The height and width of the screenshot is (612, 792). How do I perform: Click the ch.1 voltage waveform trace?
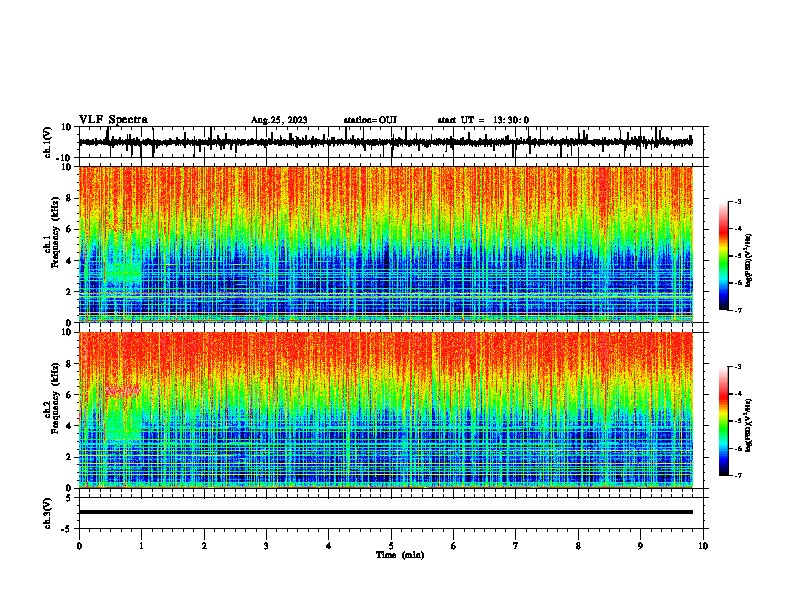click(385, 142)
